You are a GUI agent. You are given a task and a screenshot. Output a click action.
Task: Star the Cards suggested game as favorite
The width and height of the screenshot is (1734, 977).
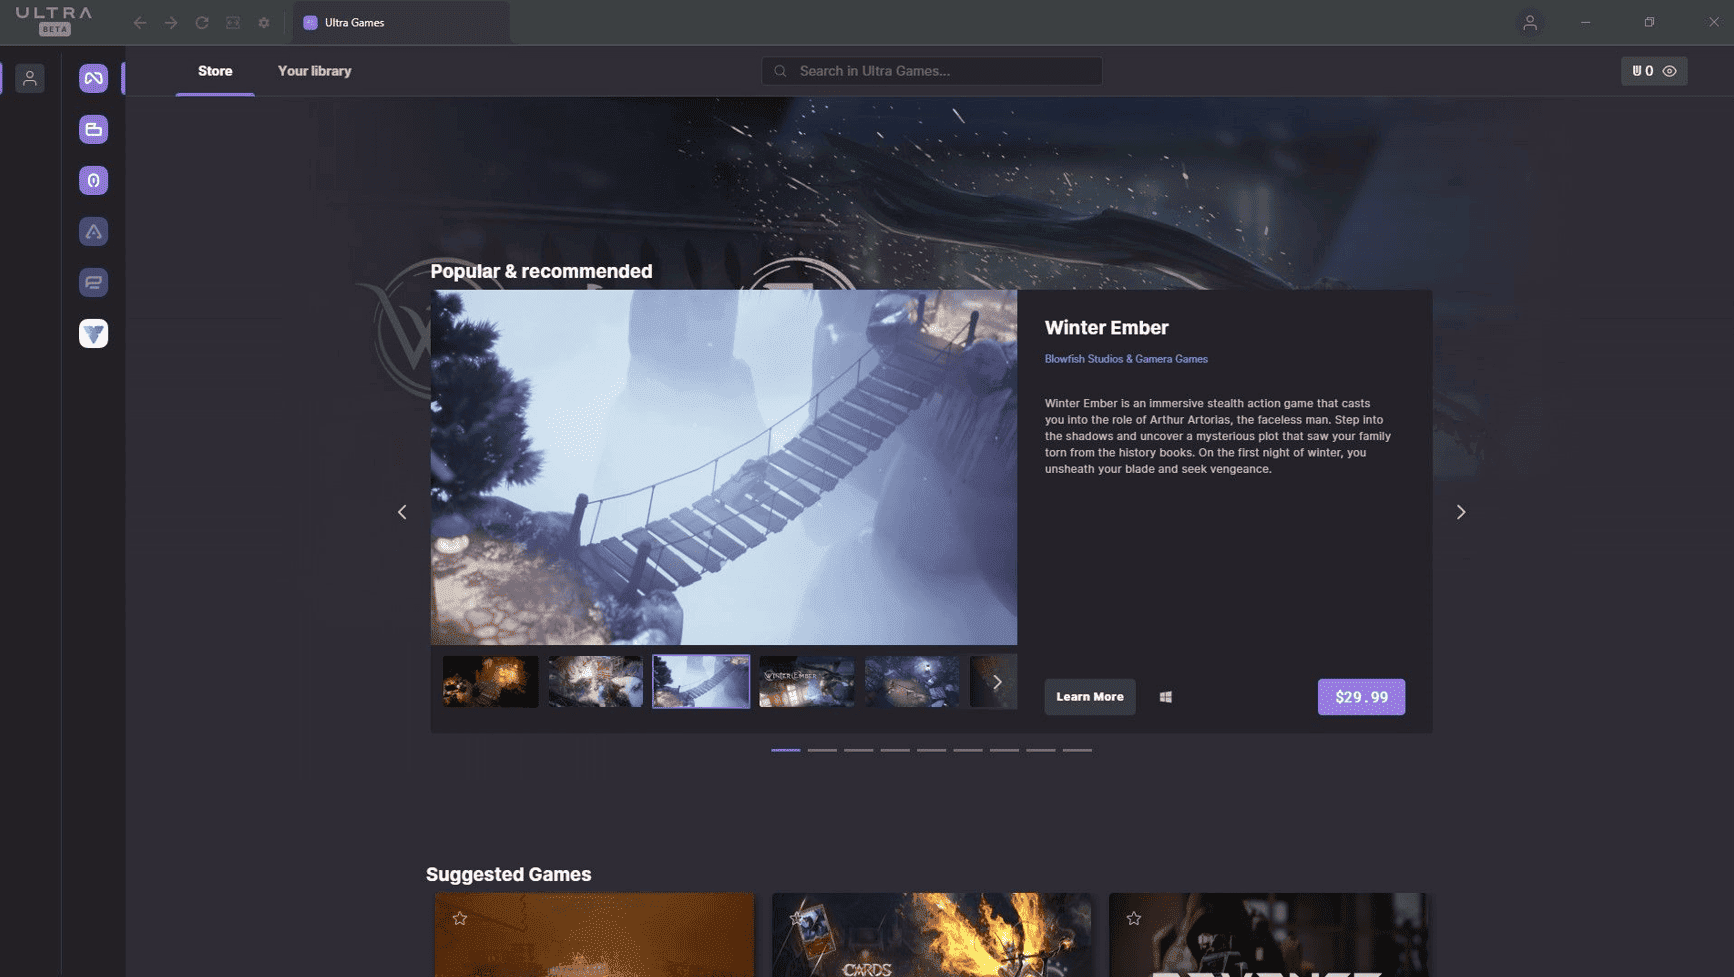796,917
